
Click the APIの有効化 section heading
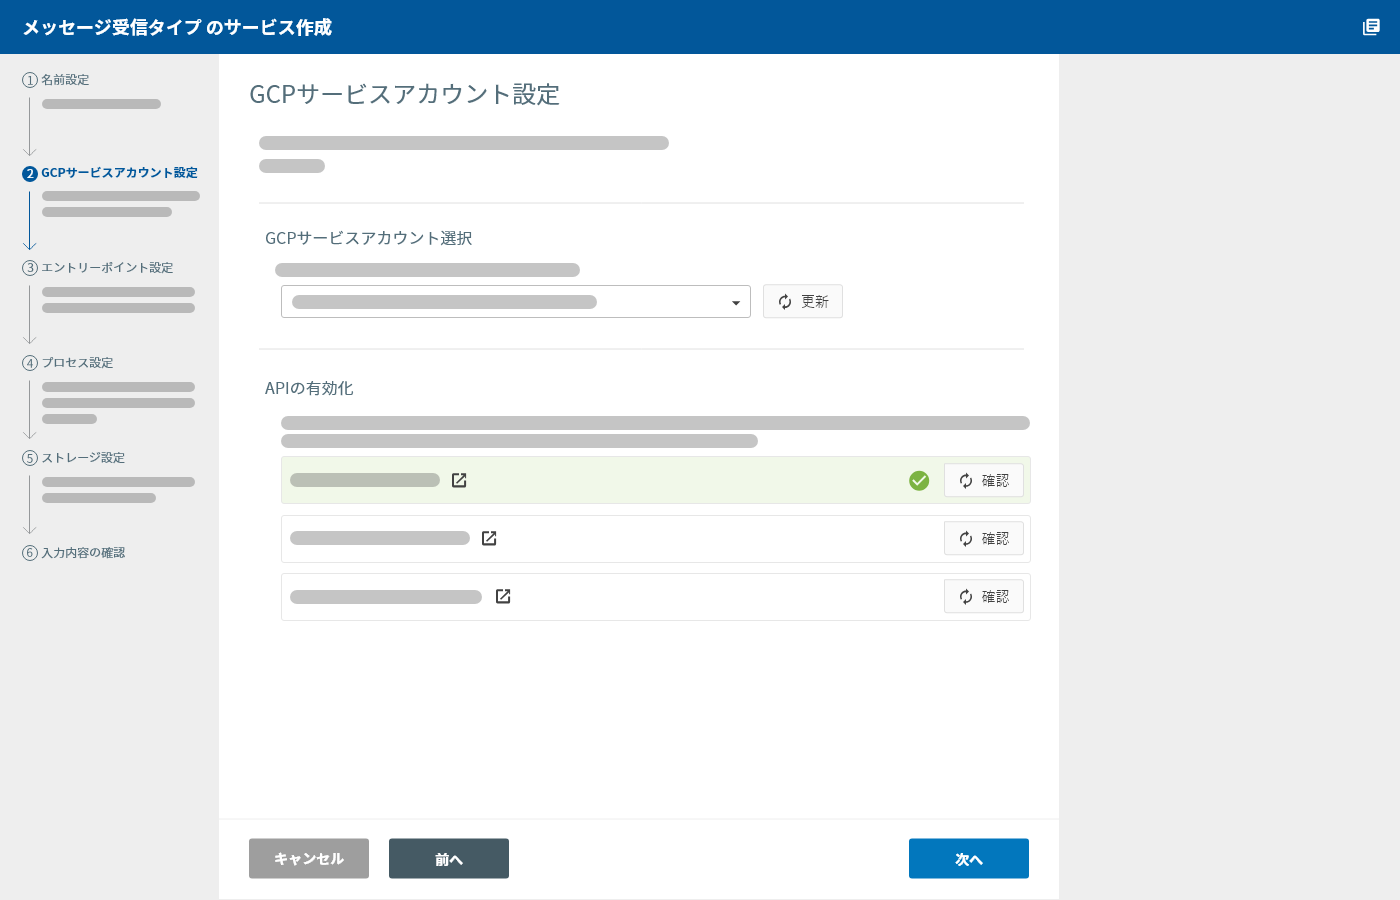(309, 389)
